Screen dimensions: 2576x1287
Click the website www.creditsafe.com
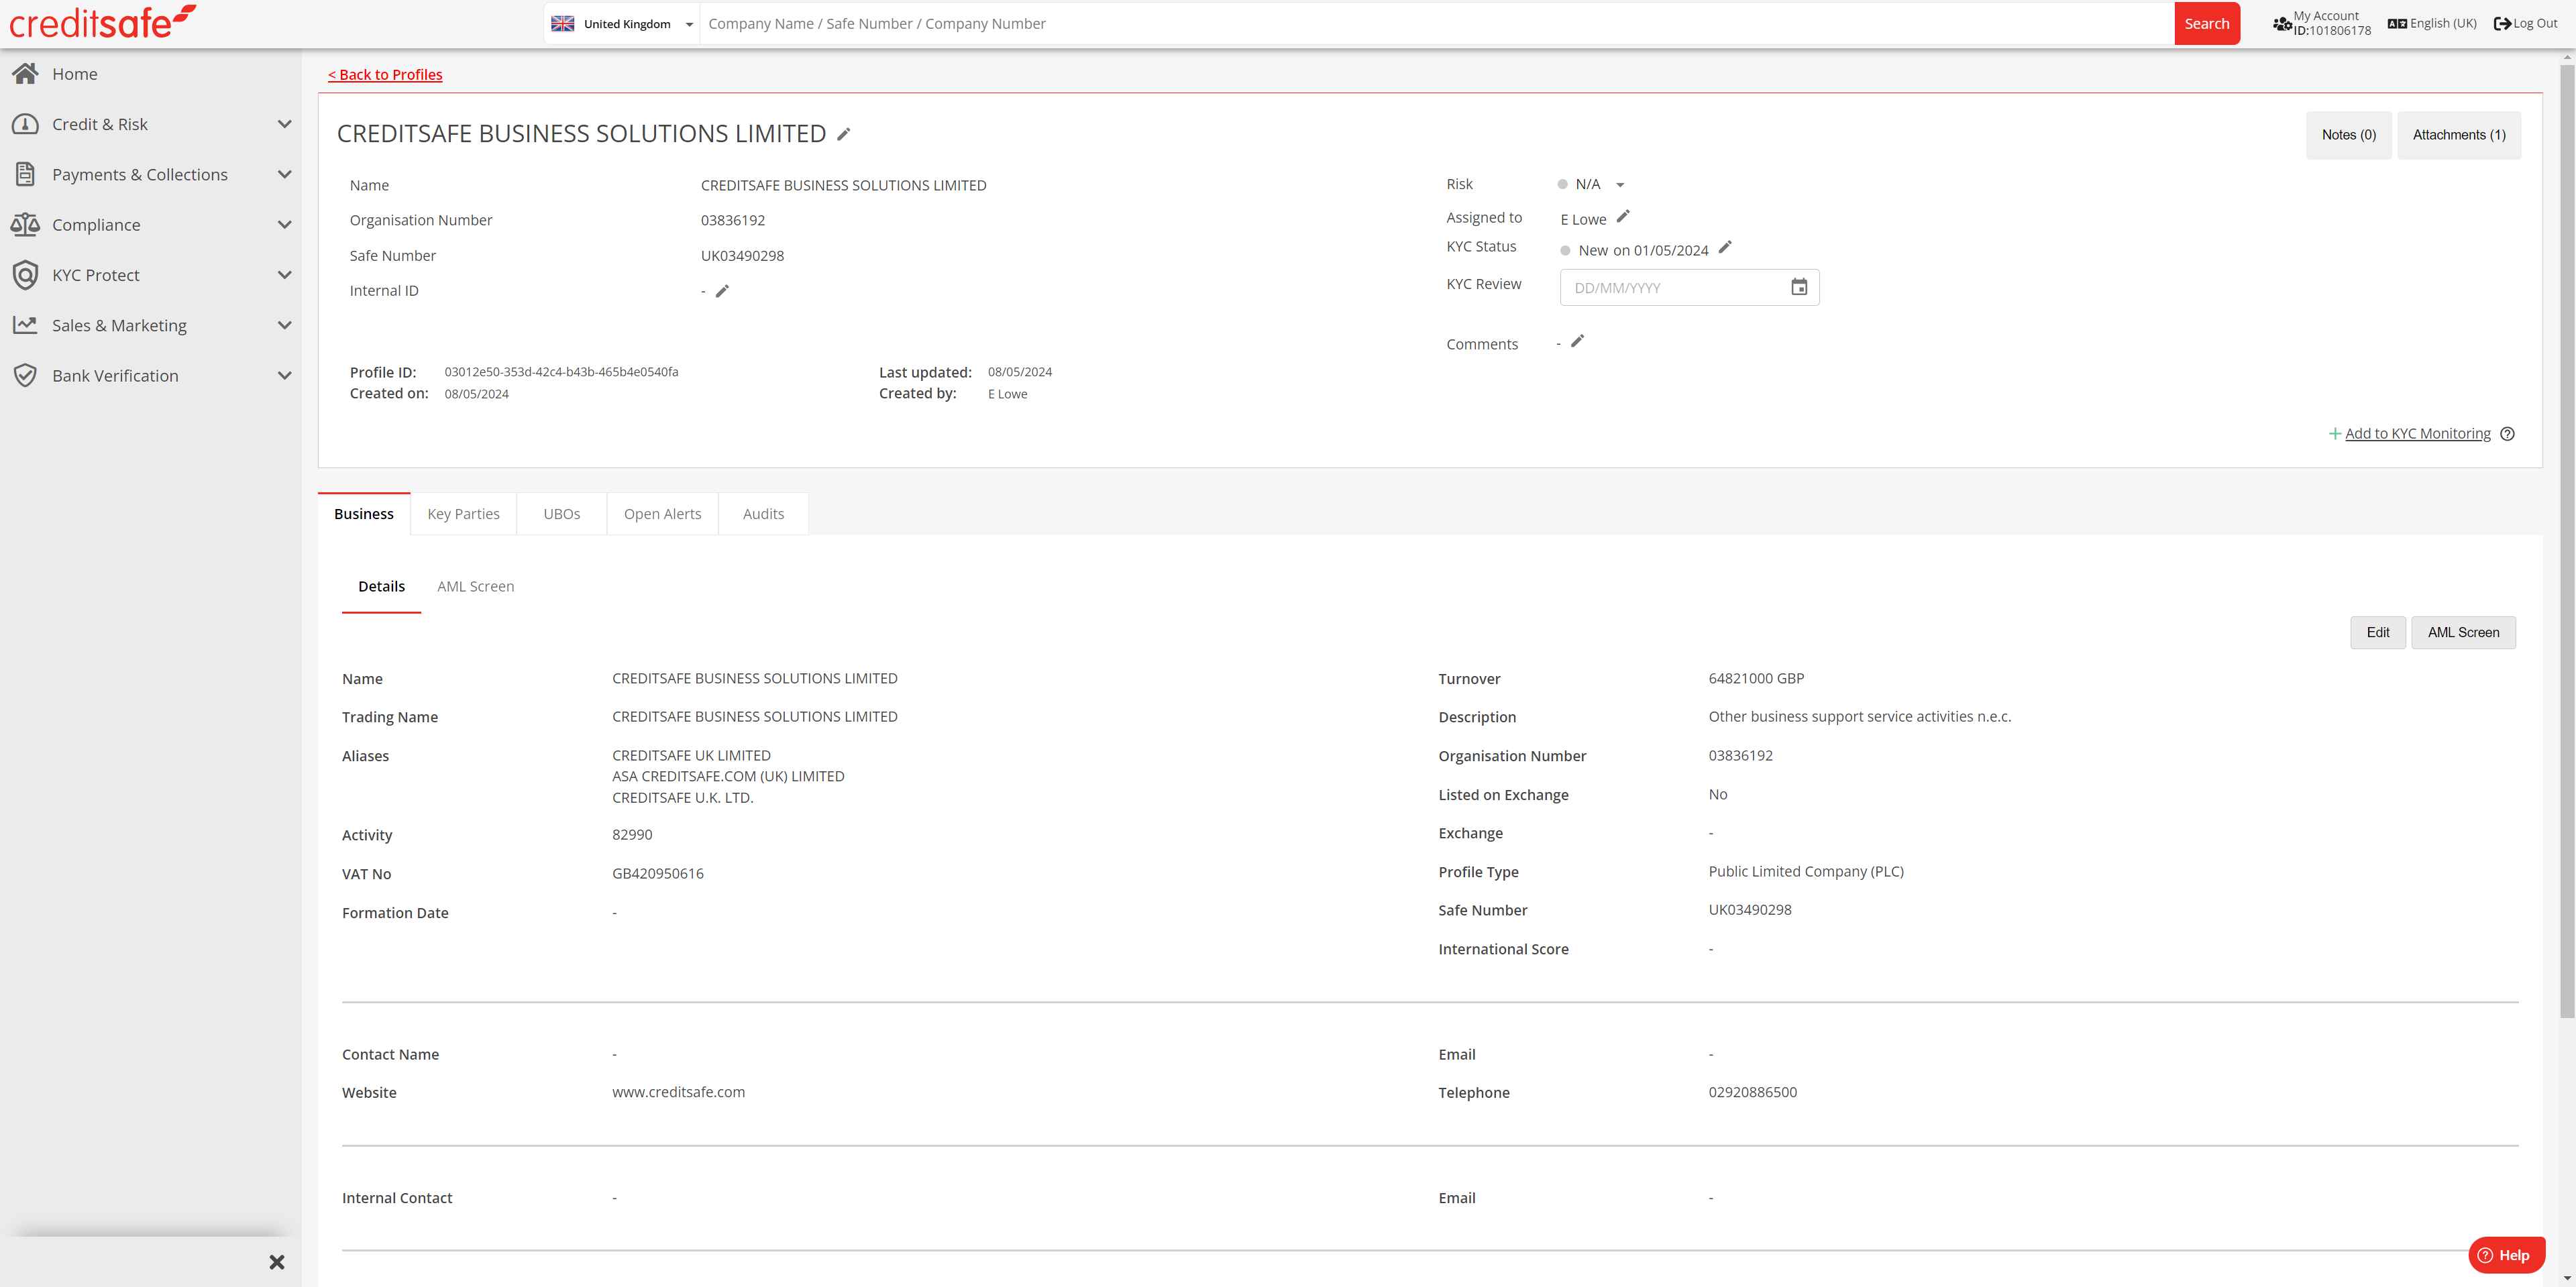[678, 1092]
